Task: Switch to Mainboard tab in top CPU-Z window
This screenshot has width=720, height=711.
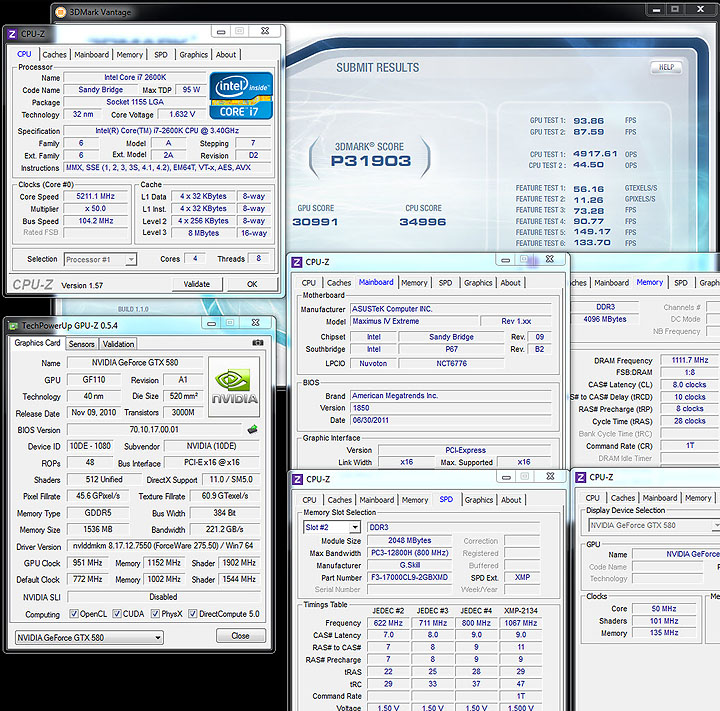Action: coord(91,54)
